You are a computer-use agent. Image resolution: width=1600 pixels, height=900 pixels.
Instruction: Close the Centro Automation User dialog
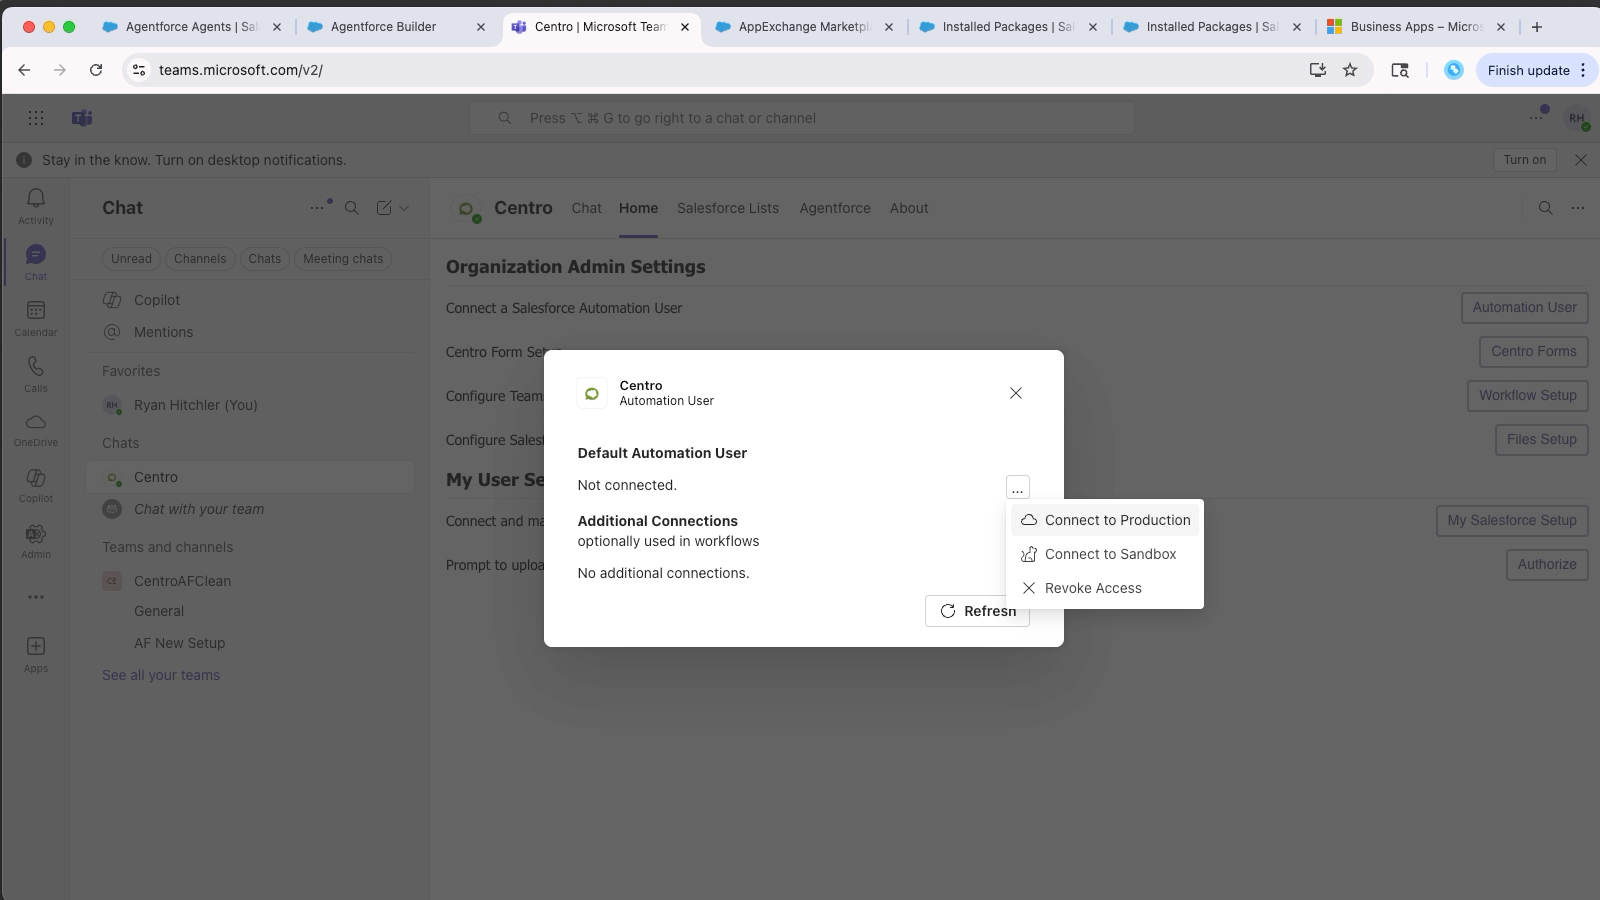pyautogui.click(x=1016, y=393)
